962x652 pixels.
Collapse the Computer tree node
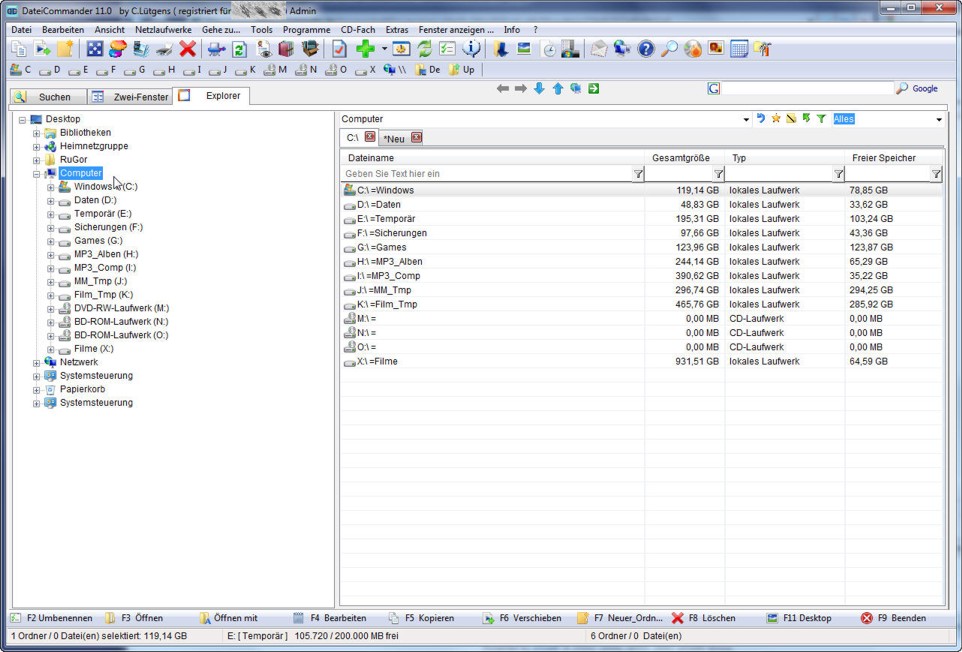(x=37, y=174)
